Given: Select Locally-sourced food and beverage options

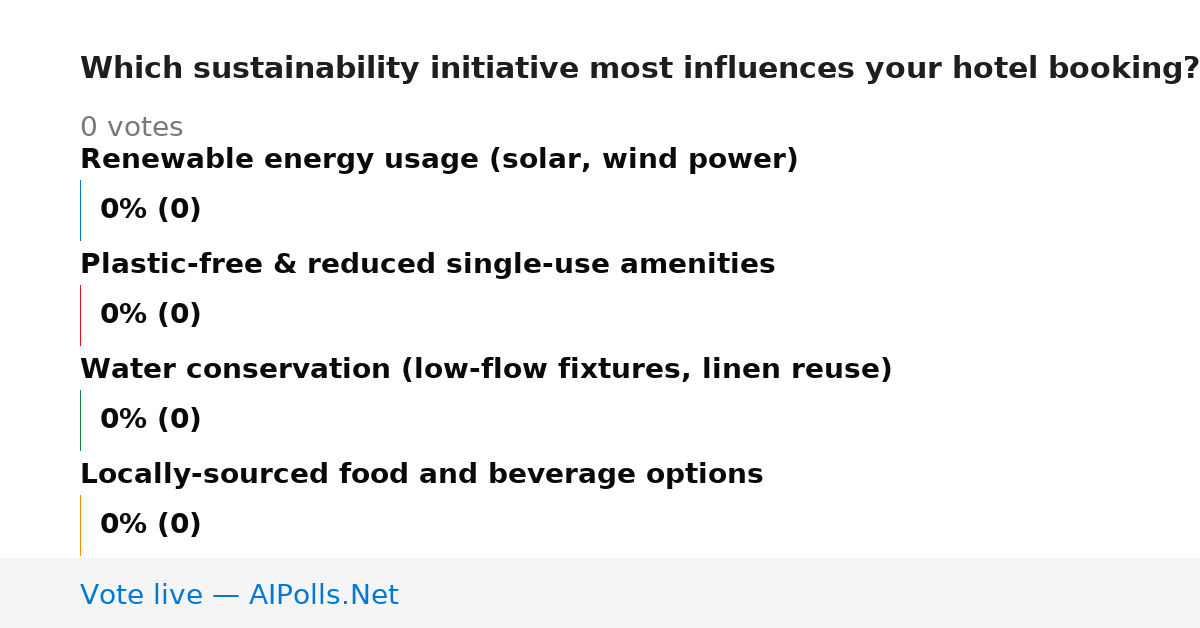Looking at the screenshot, I should (421, 475).
